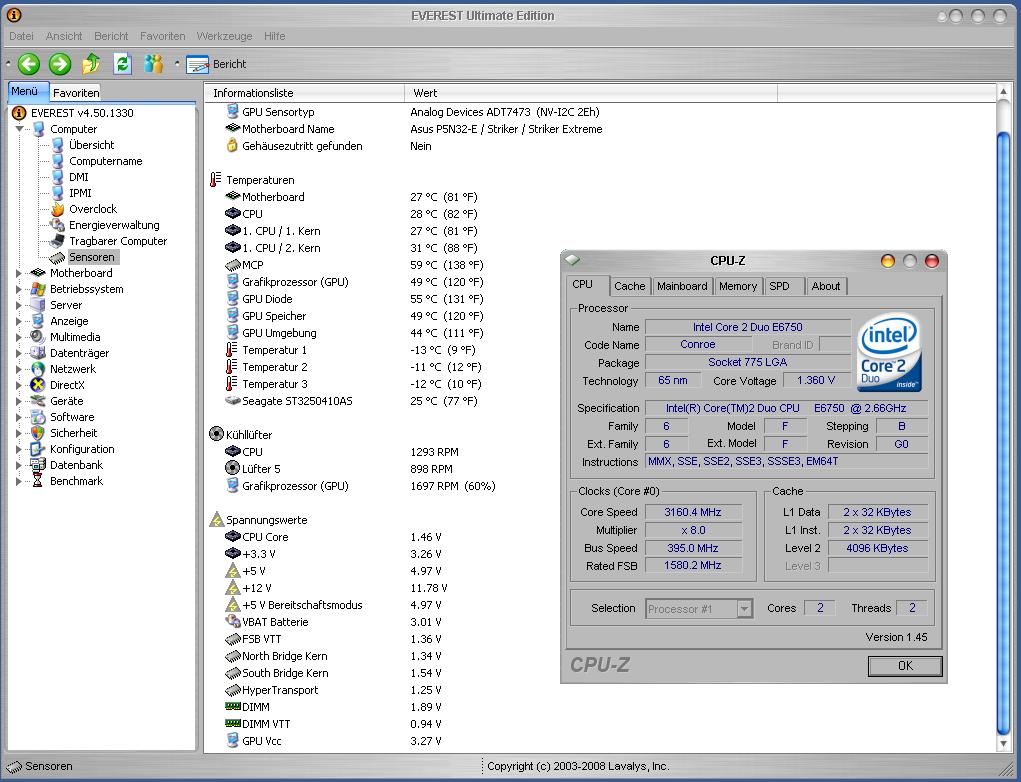This screenshot has width=1021, height=782.
Task: Click the green Forward arrow toolbar icon
Action: click(60, 64)
